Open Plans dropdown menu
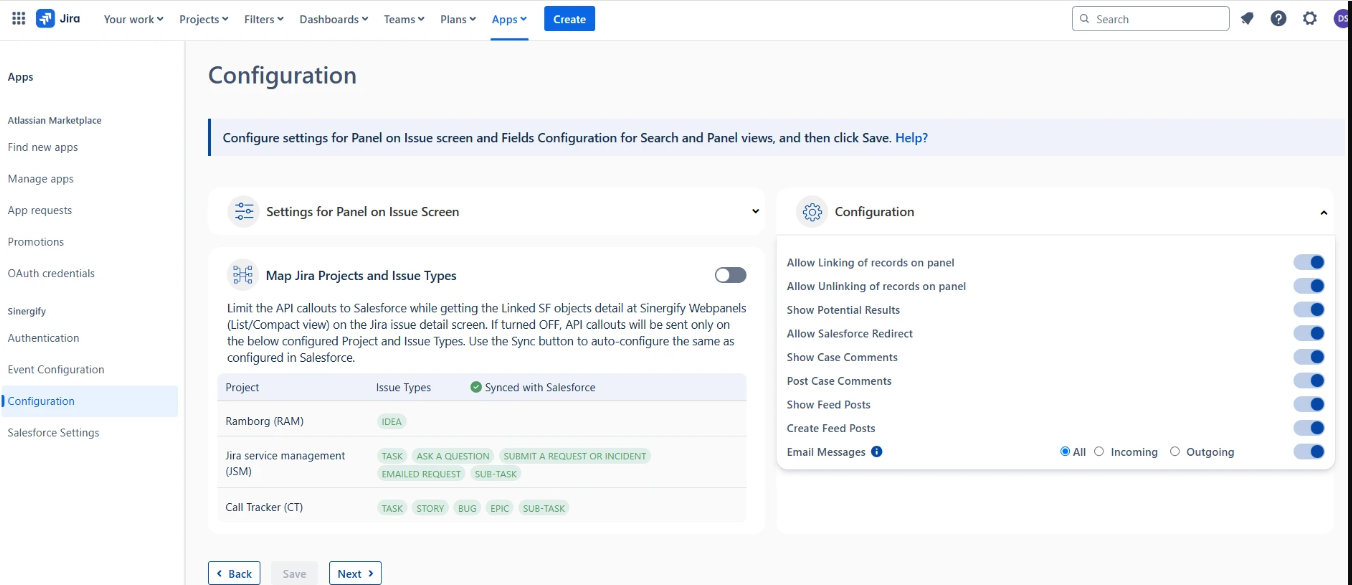This screenshot has width=1352, height=585. point(458,19)
